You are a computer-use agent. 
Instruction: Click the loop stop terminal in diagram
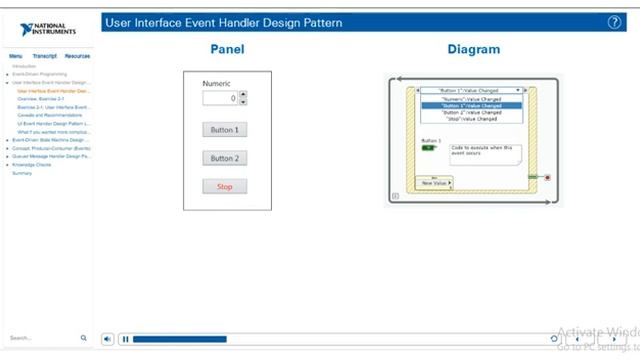[547, 178]
